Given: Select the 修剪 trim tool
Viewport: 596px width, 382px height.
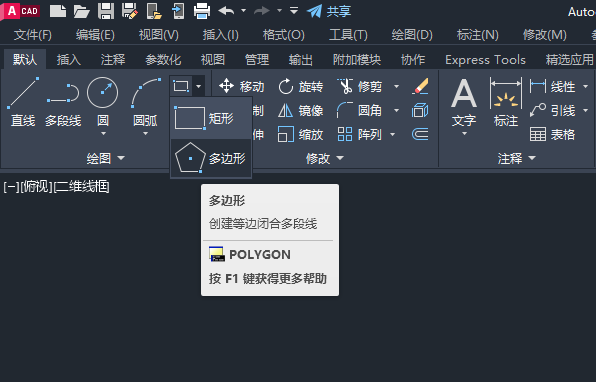Looking at the screenshot, I should point(360,86).
